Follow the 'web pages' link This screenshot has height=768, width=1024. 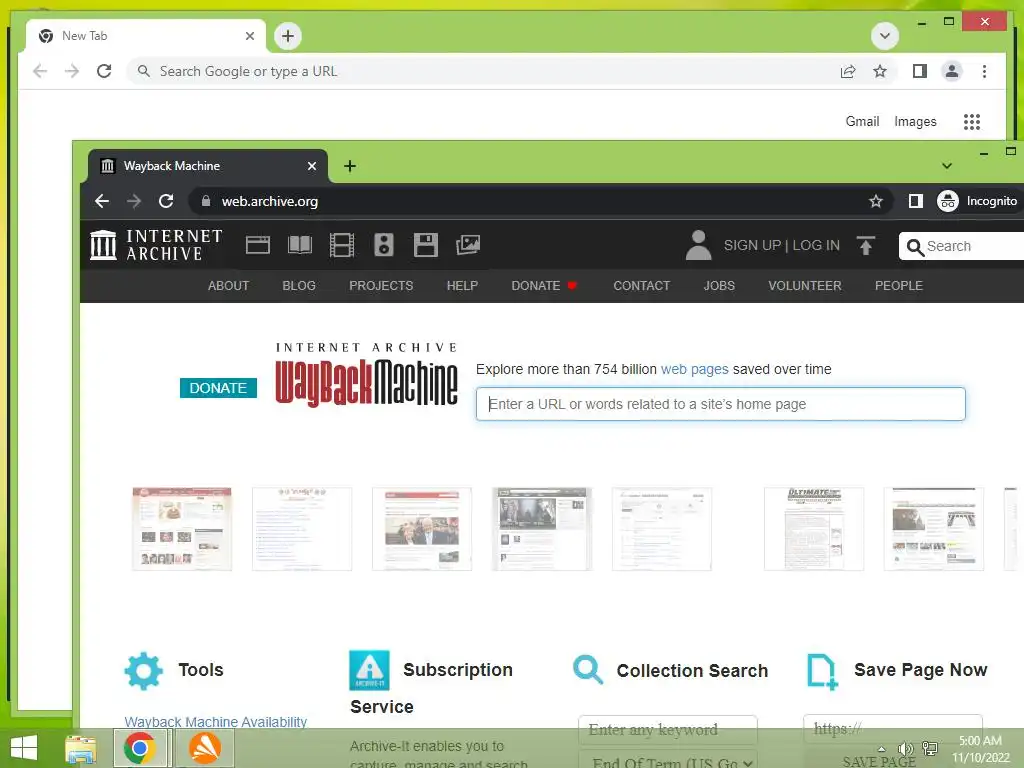pos(694,370)
